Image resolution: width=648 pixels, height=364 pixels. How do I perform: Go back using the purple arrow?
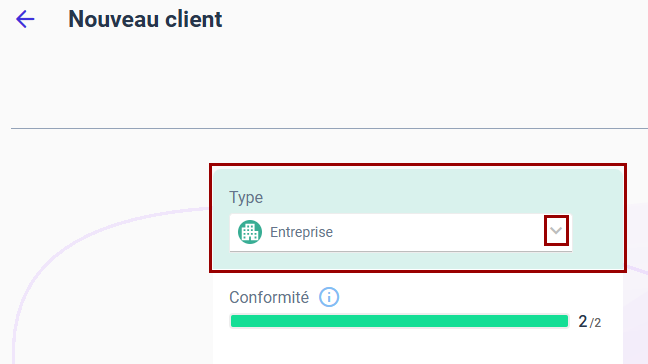[x=25, y=19]
